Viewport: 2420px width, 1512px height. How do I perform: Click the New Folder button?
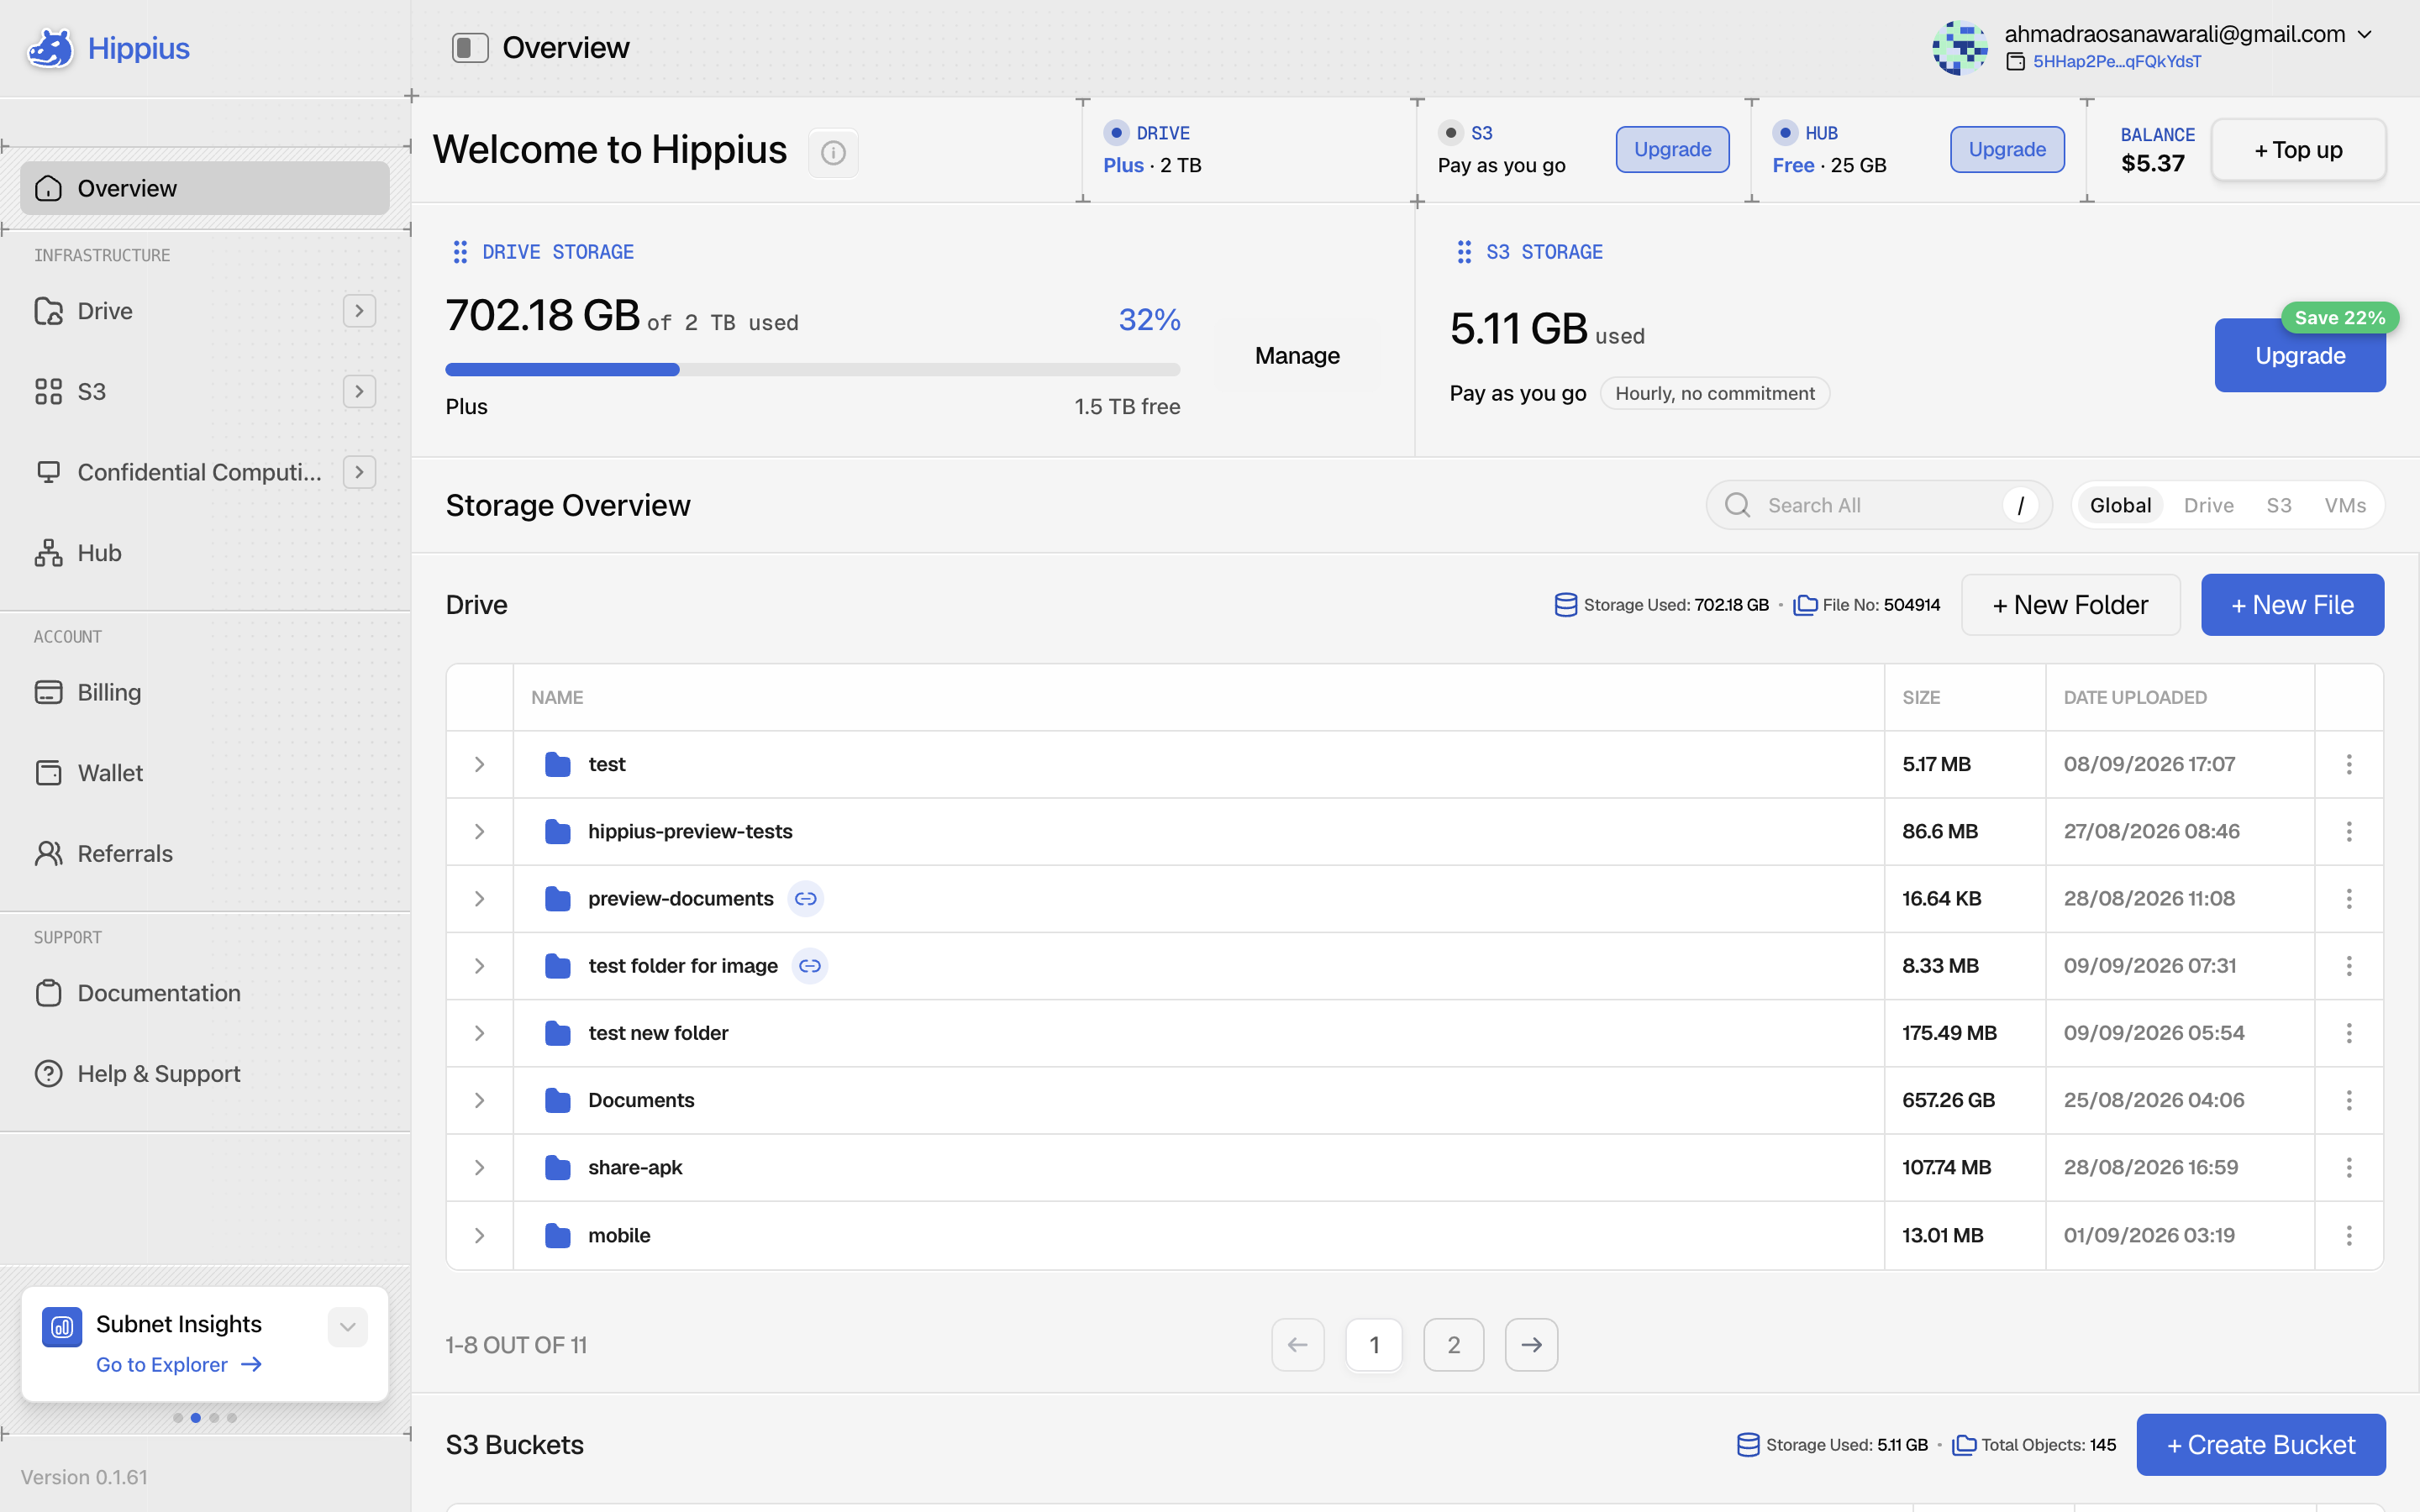(x=2070, y=605)
